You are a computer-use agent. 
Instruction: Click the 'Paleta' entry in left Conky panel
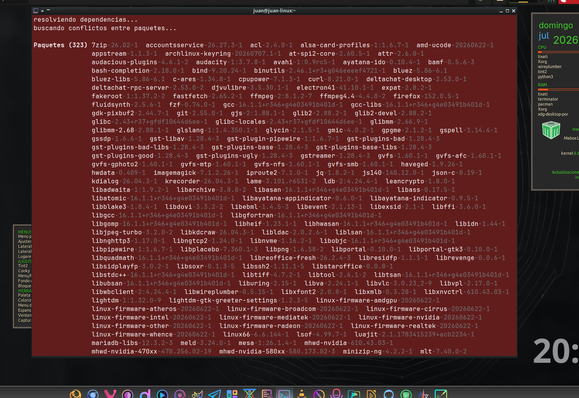(24, 295)
